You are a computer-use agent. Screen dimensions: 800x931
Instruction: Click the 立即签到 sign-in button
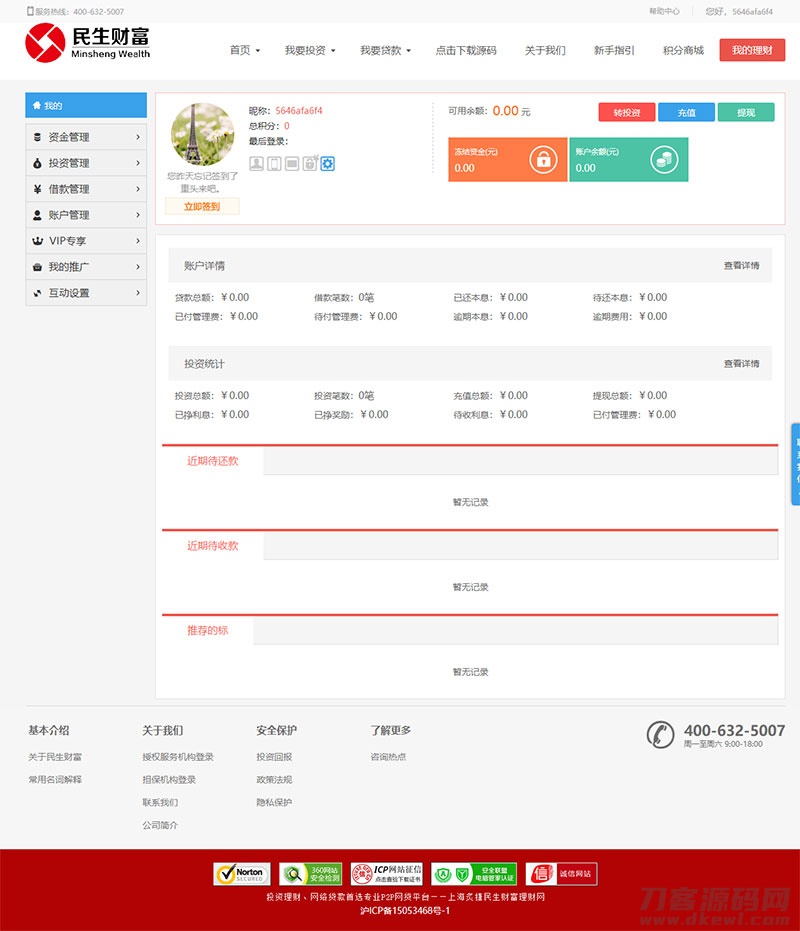[201, 206]
